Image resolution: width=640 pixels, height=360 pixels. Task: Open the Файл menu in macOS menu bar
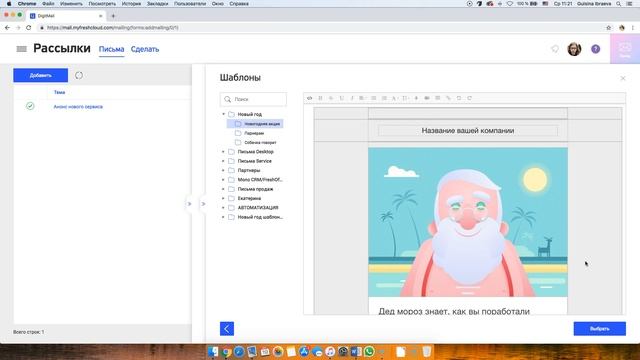[x=48, y=4]
